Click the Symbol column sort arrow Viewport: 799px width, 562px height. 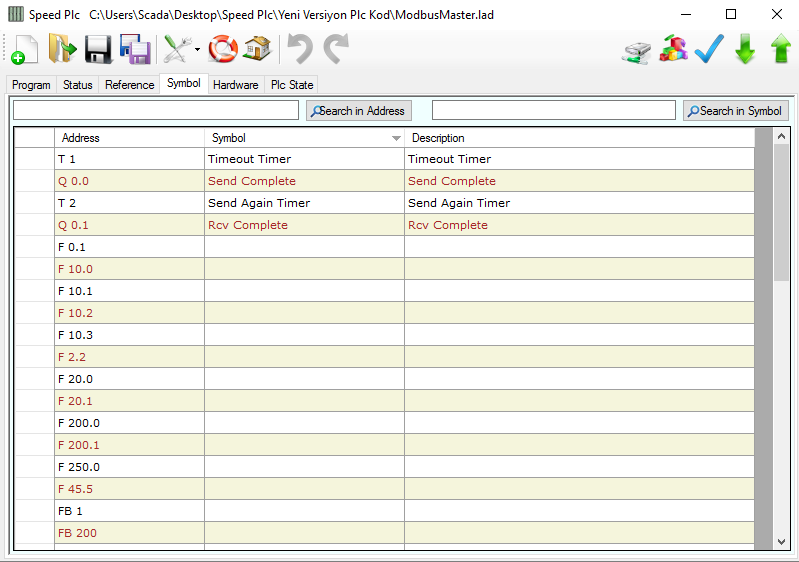[x=396, y=138]
